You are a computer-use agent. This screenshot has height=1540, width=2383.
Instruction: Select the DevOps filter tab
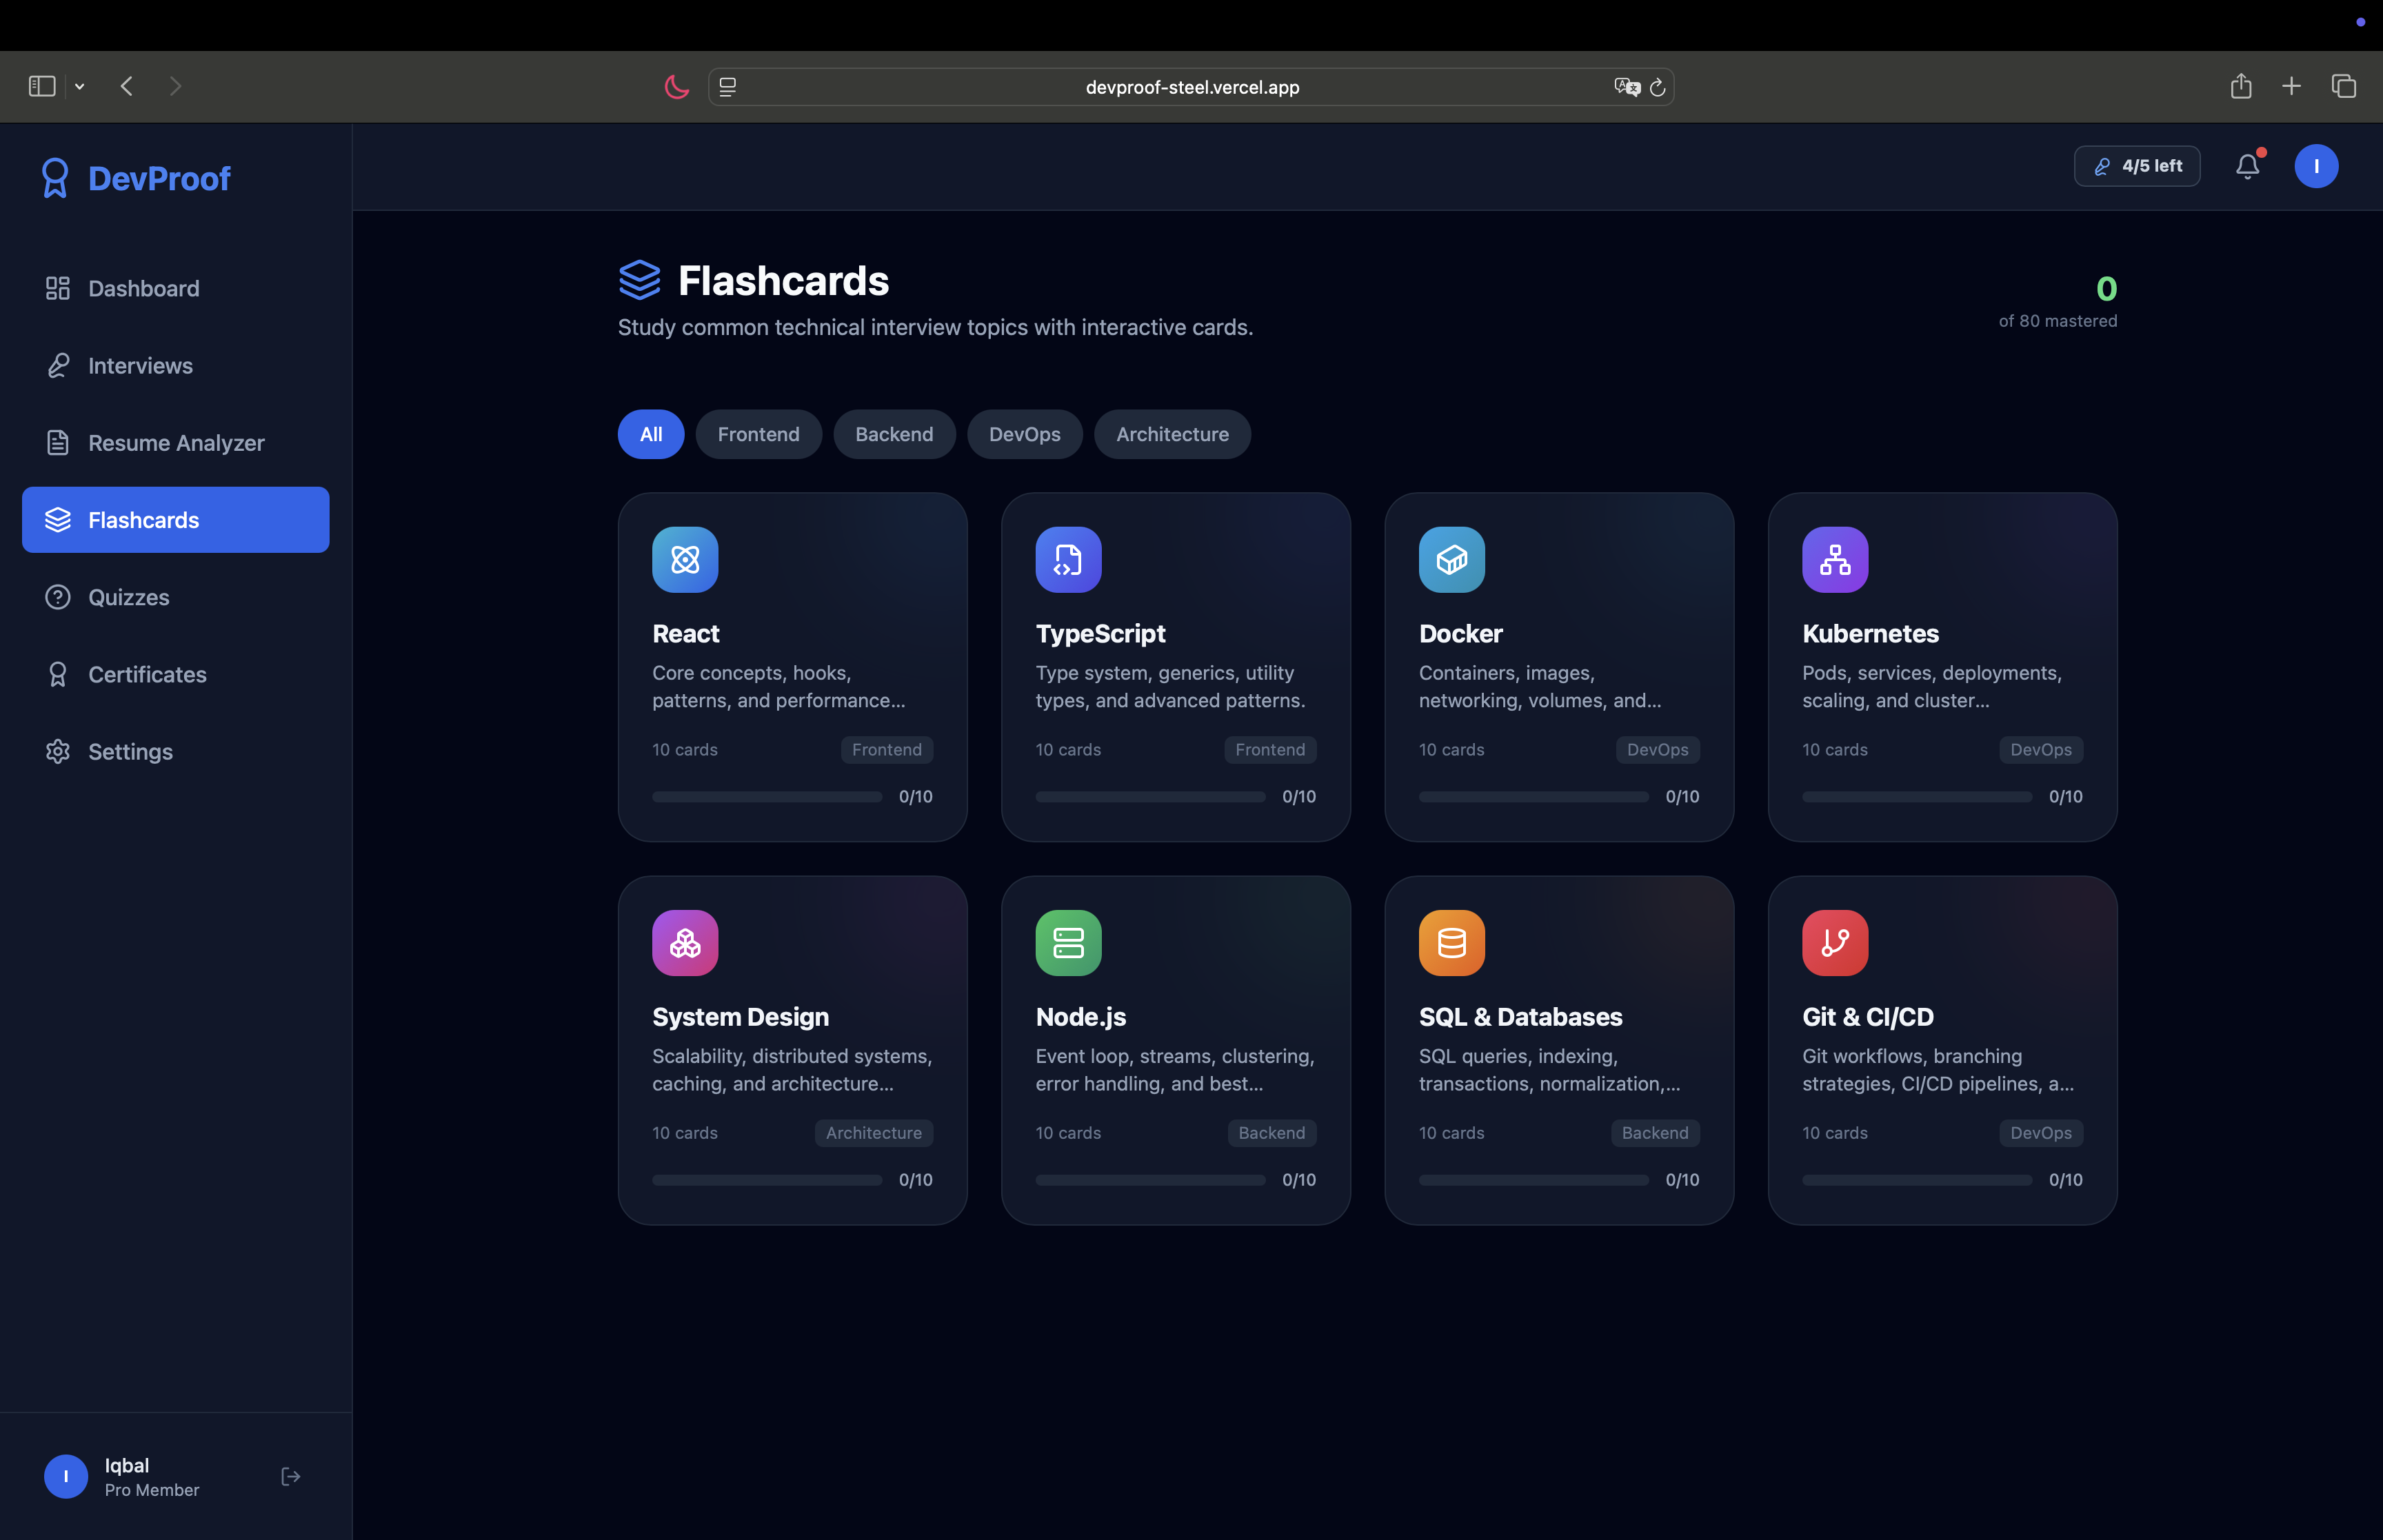click(1024, 434)
